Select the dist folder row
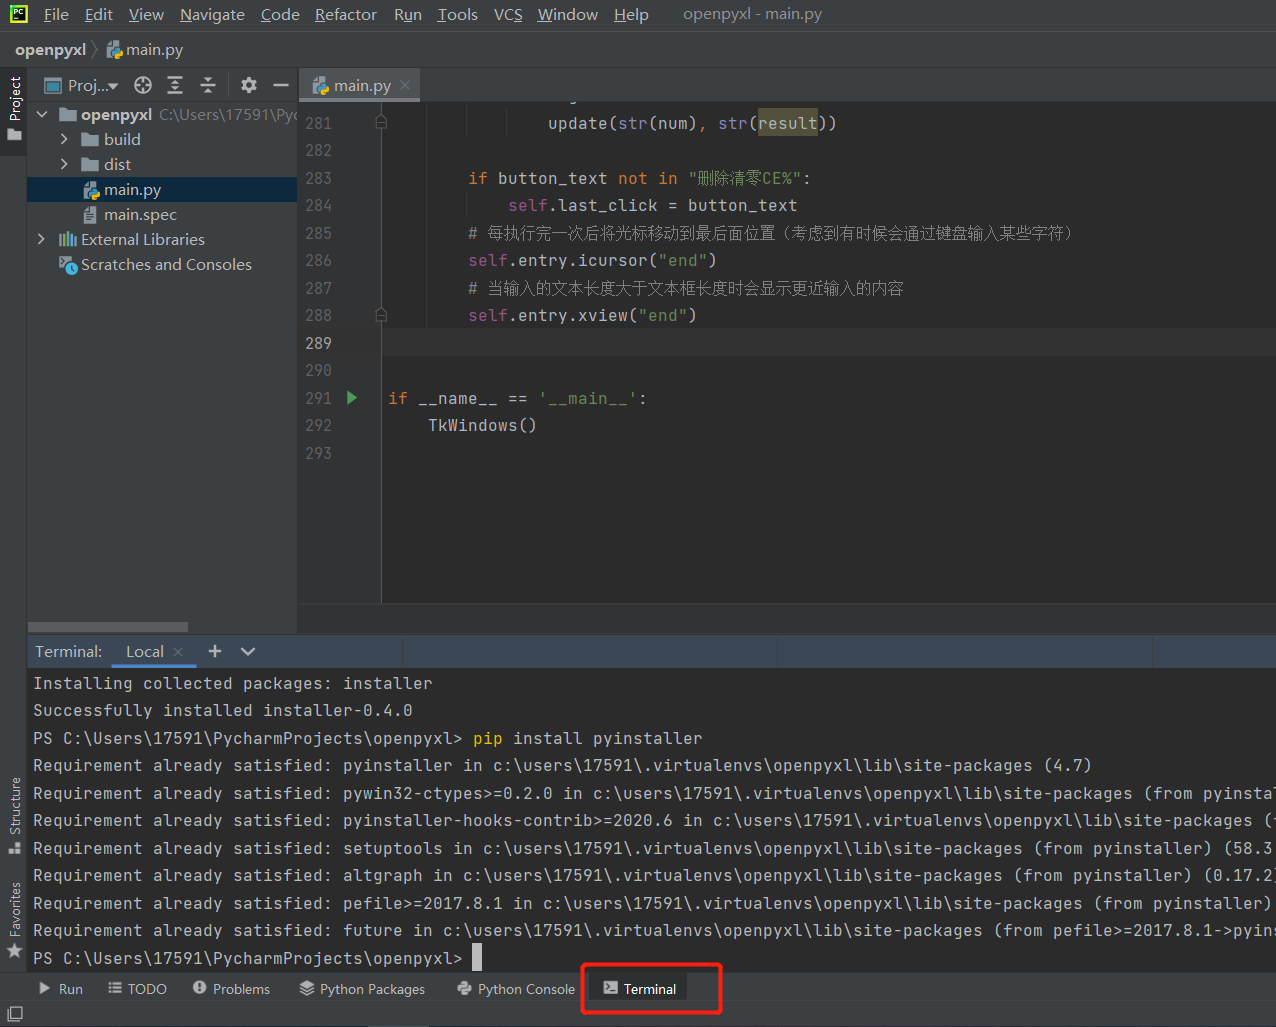This screenshot has height=1027, width=1276. click(x=162, y=164)
